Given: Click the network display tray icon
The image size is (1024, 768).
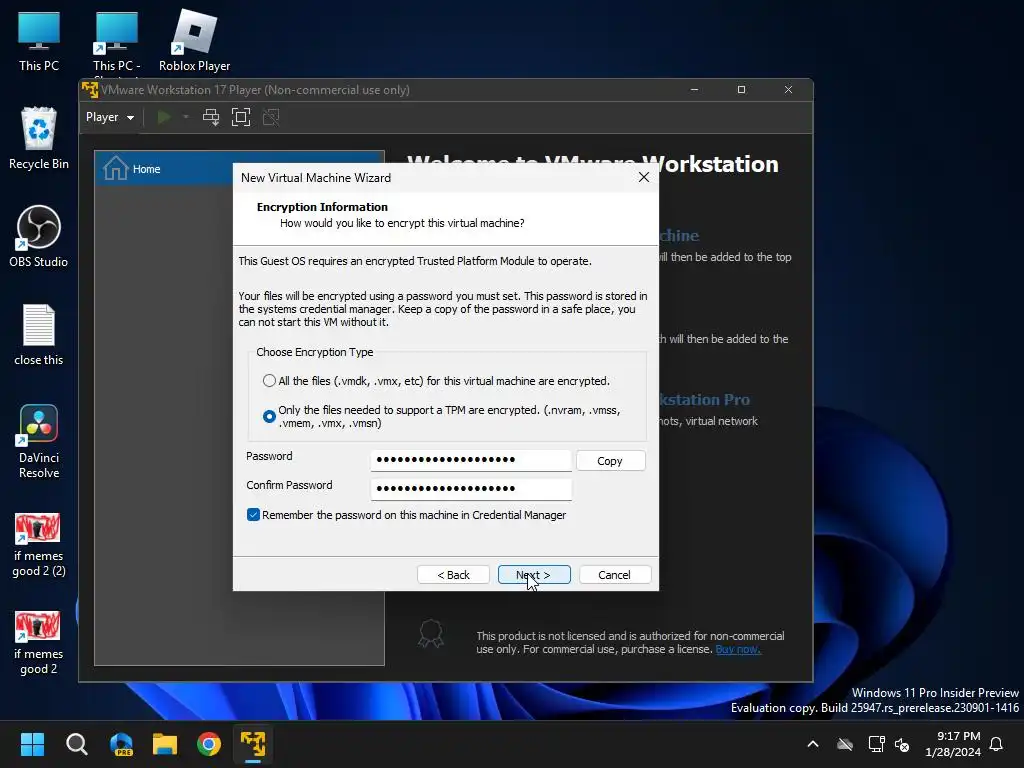Looking at the screenshot, I should 876,744.
